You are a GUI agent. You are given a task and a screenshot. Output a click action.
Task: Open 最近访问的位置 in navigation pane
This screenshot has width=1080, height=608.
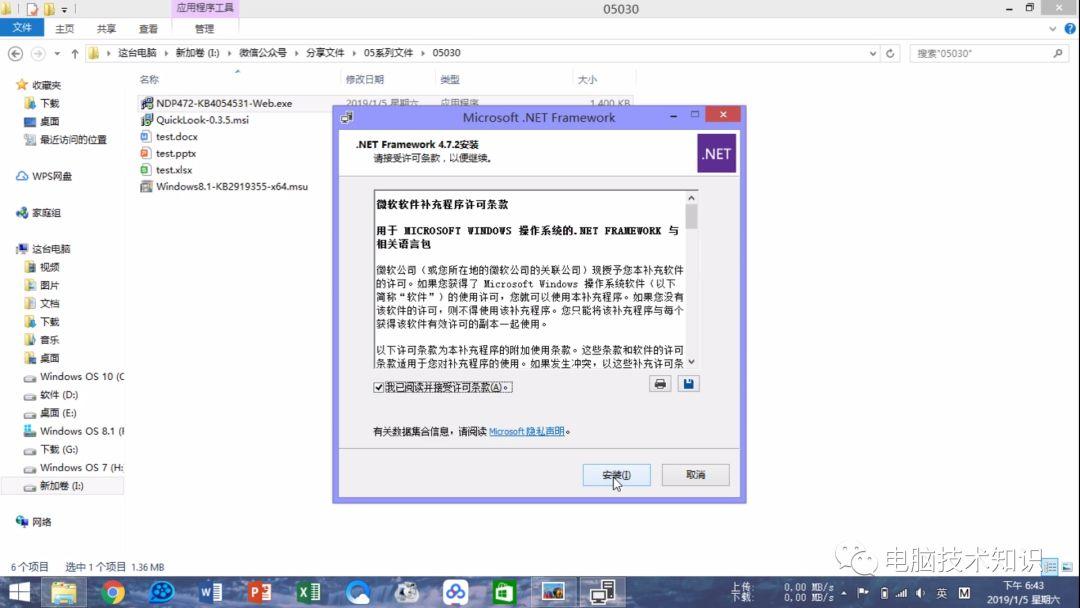[73, 140]
